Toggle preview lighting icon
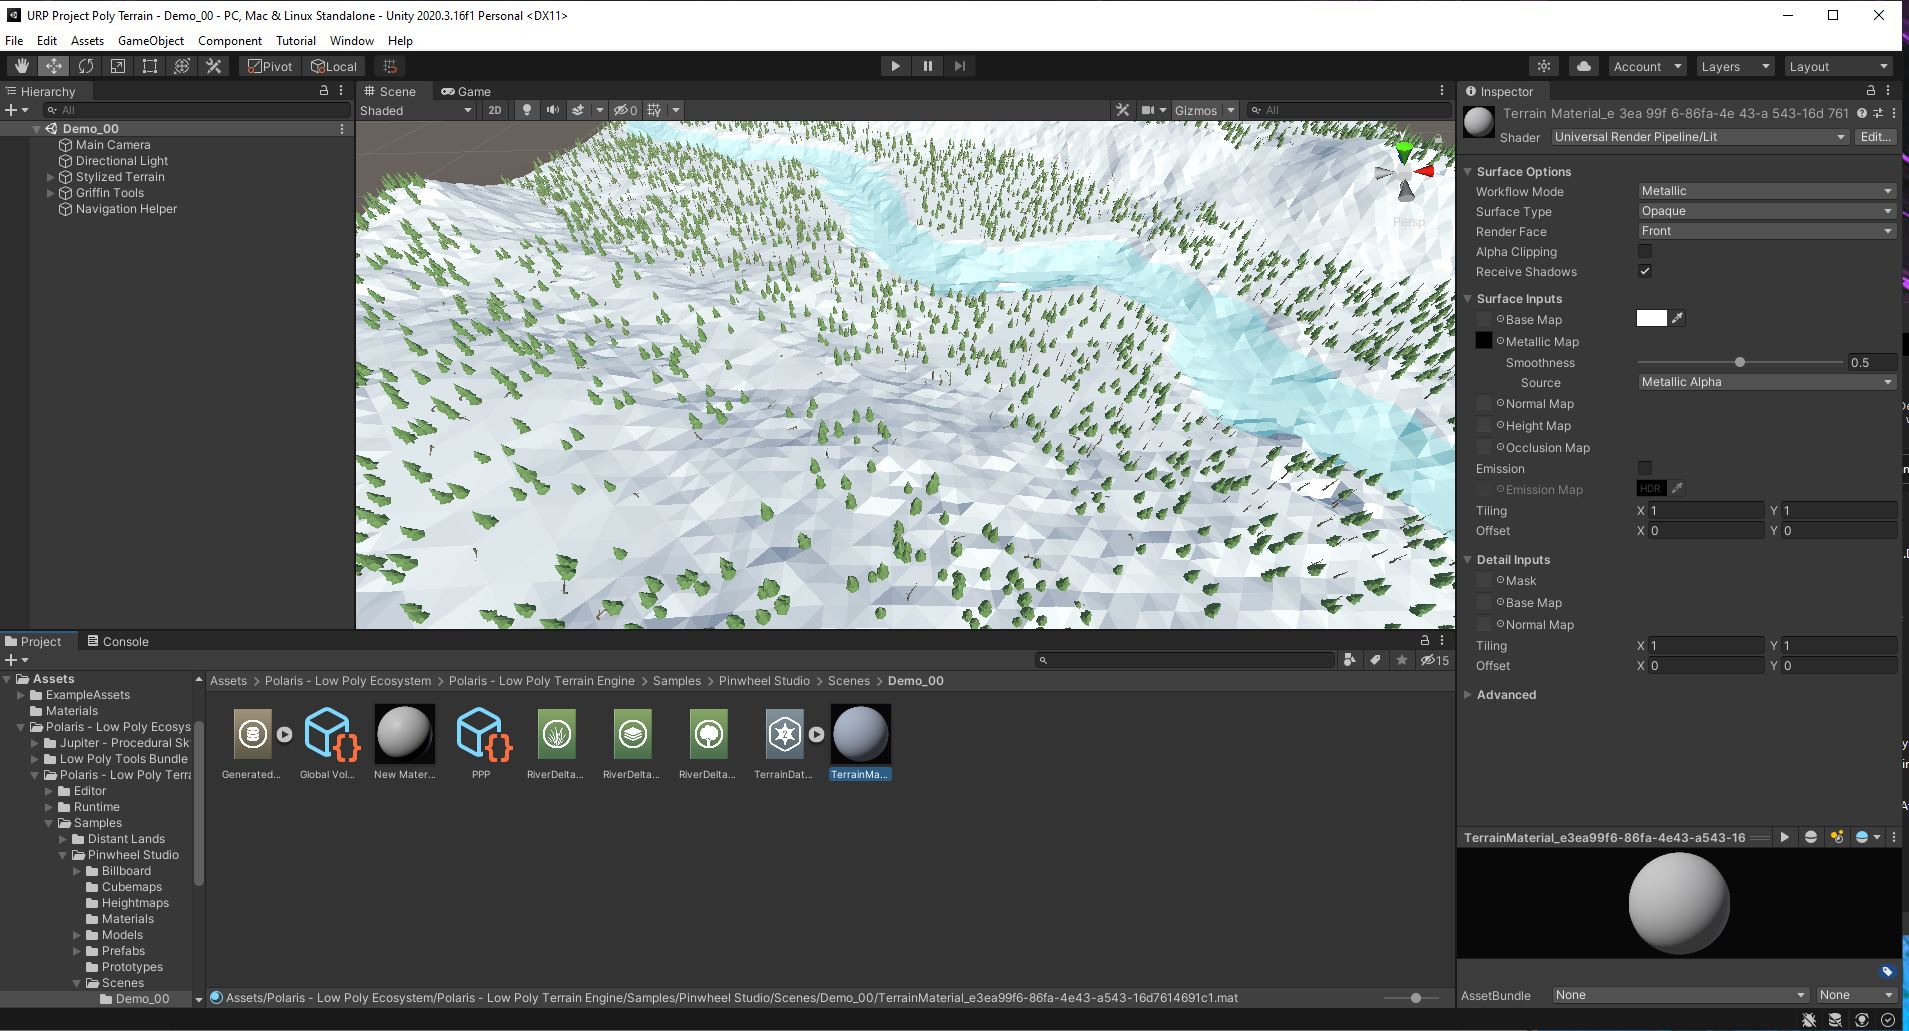 (x=1837, y=837)
